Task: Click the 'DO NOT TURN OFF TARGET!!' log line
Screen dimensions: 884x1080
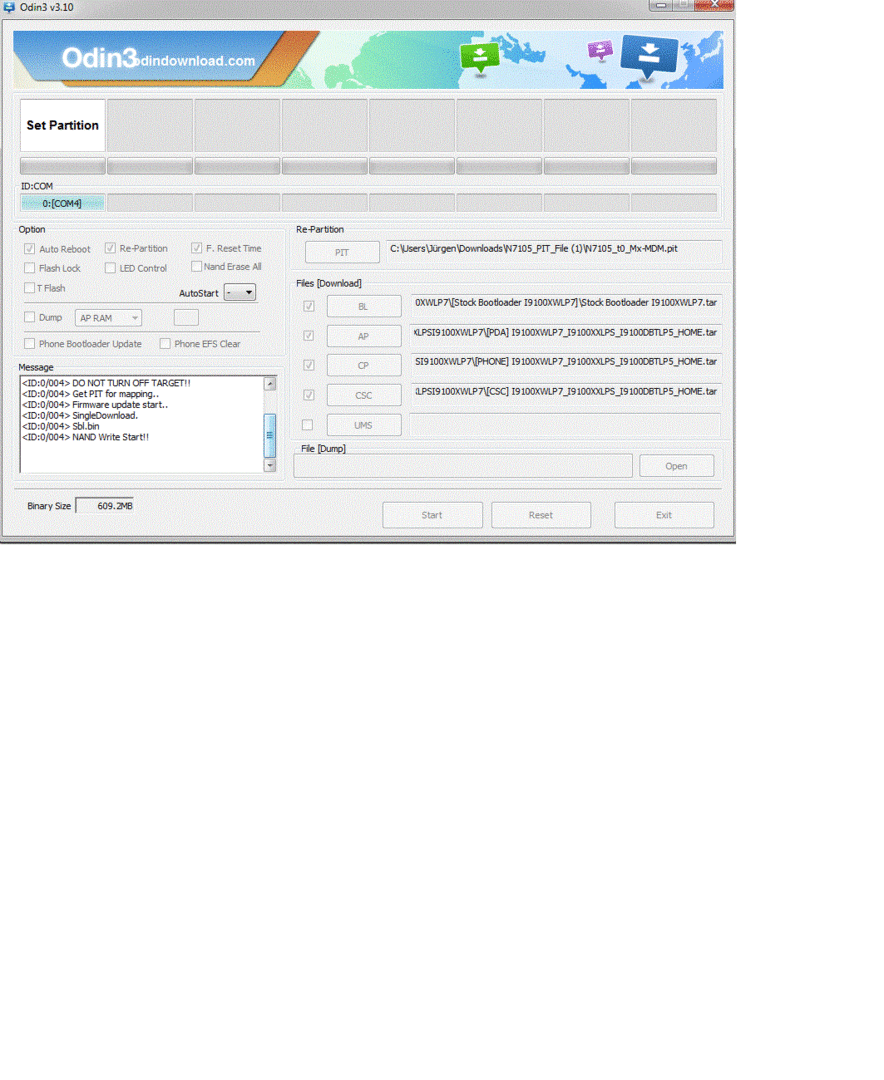Action: point(106,383)
